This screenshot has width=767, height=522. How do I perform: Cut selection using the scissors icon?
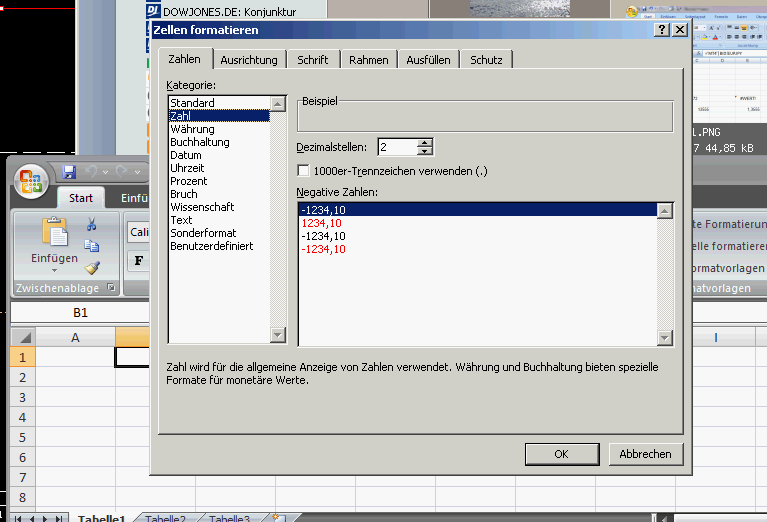(x=91, y=224)
